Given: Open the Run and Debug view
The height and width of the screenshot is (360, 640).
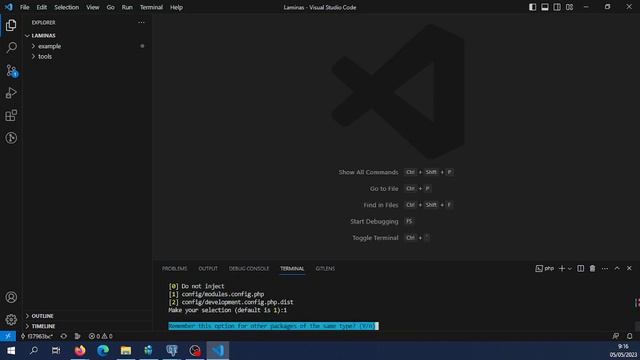Looking at the screenshot, I should tap(11, 93).
